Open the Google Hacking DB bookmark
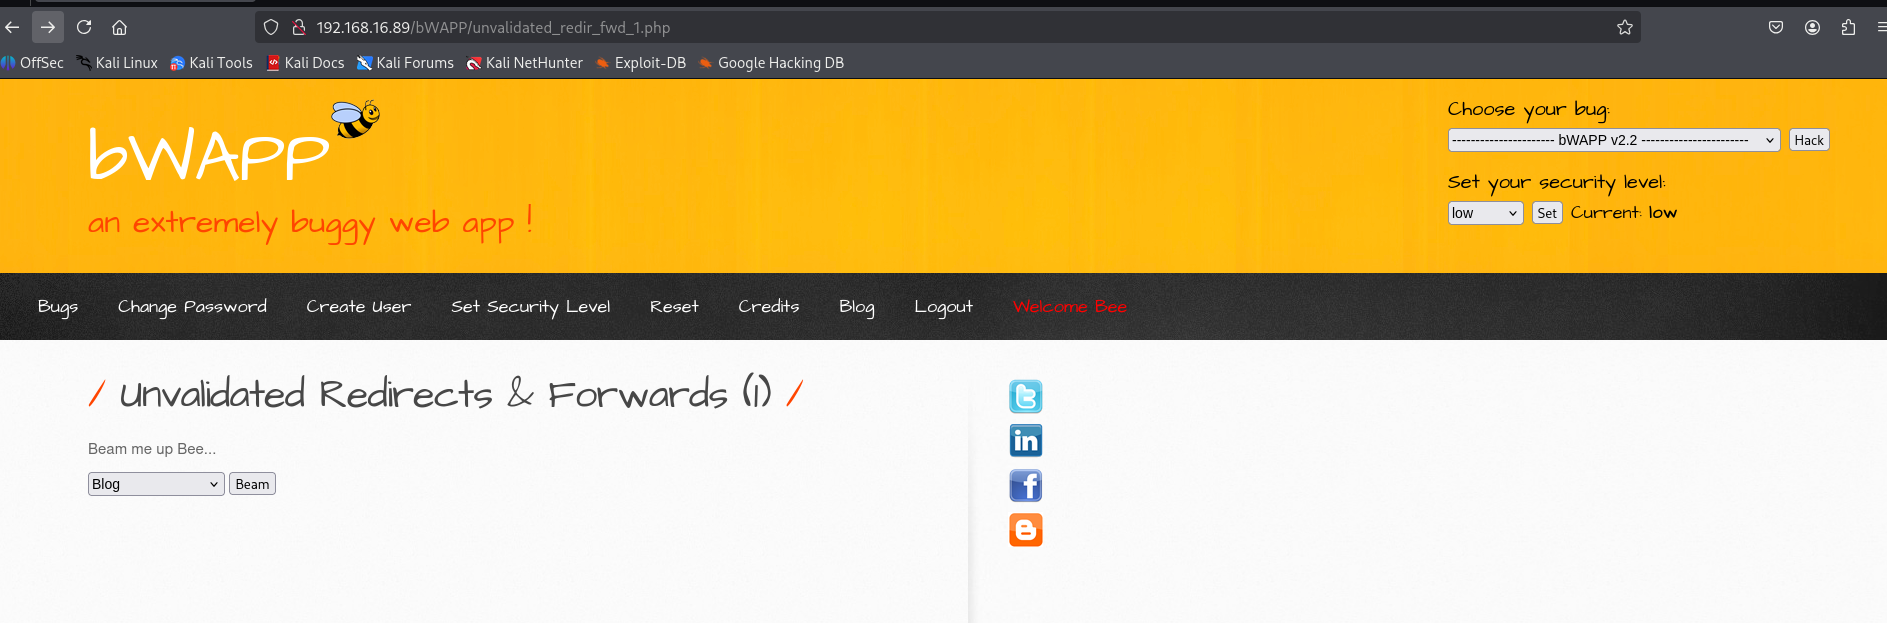 (771, 63)
